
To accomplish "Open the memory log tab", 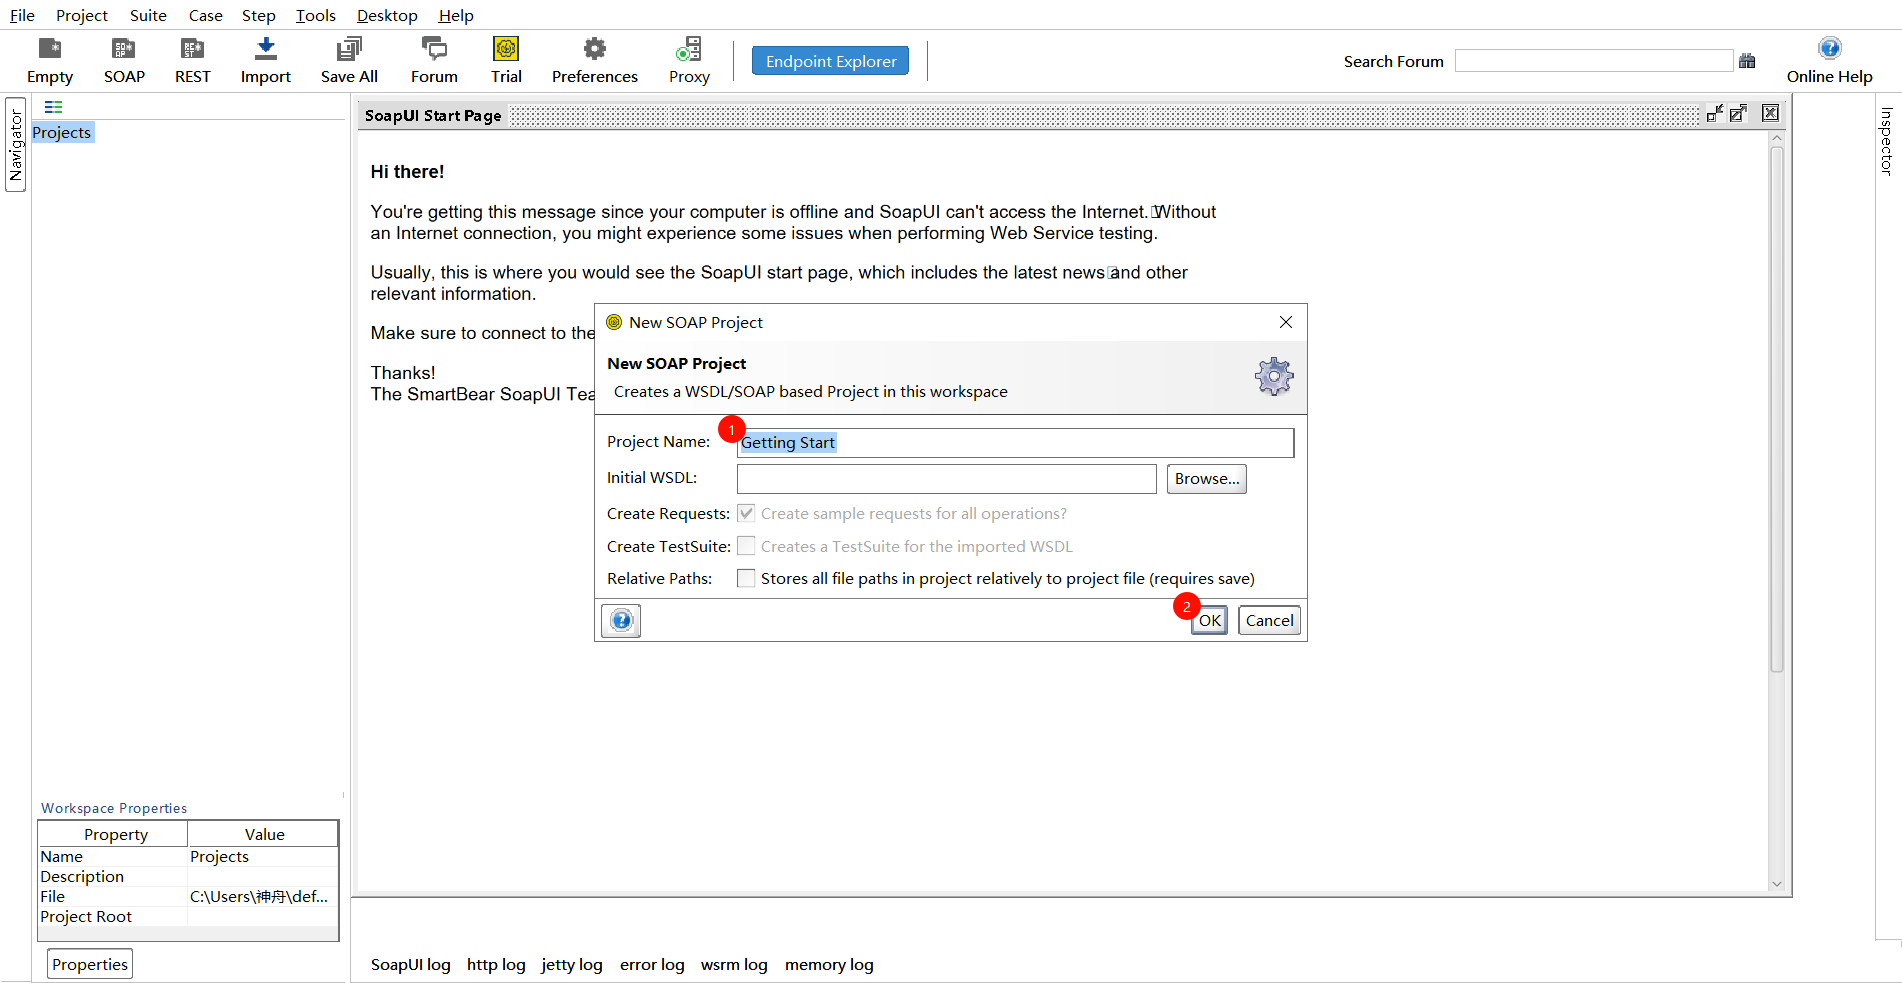I will (829, 965).
